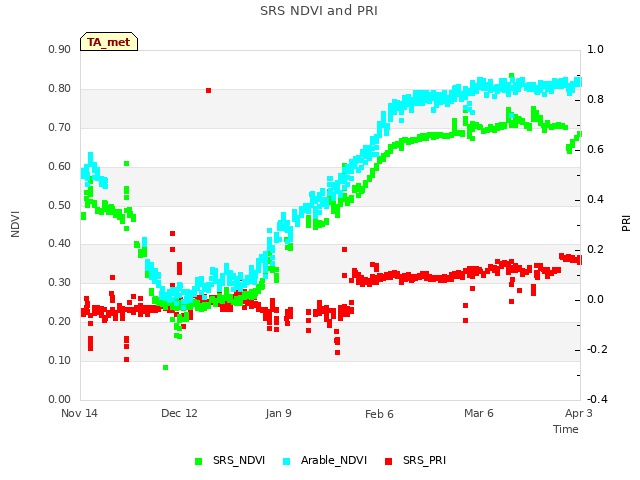Click the Time axis label

[566, 429]
